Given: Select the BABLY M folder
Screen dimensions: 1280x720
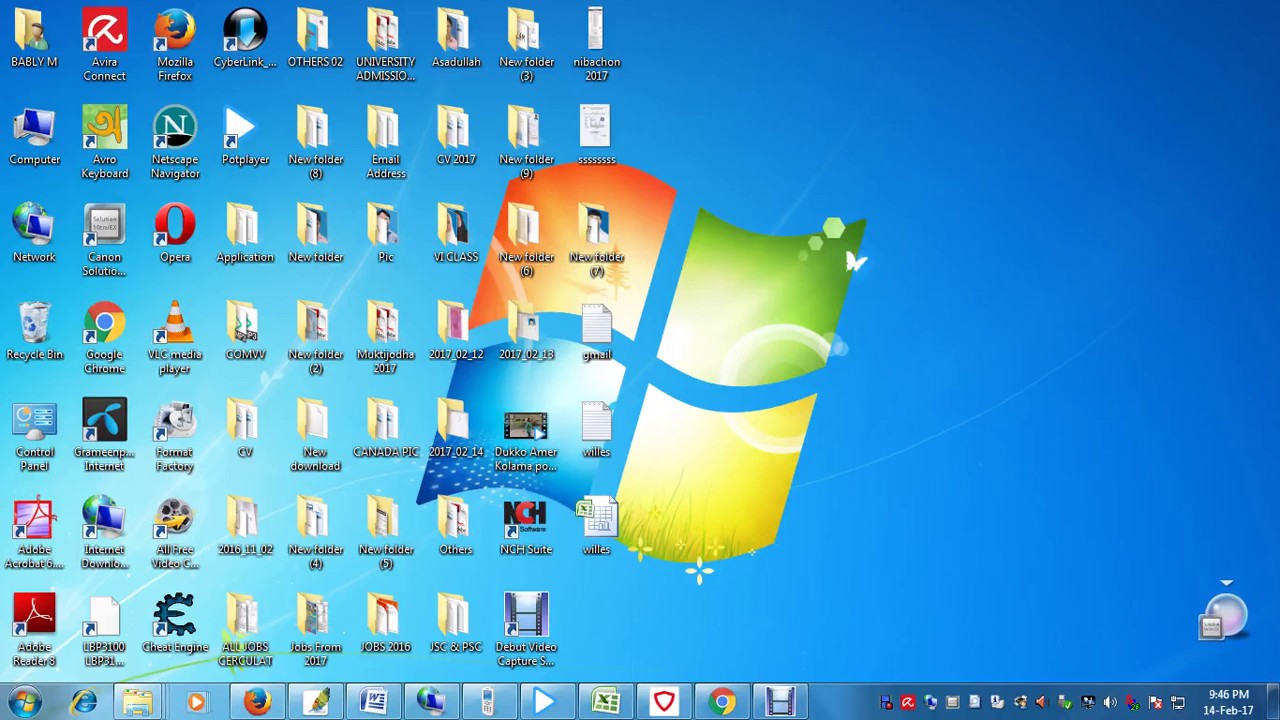Looking at the screenshot, I should (34, 40).
